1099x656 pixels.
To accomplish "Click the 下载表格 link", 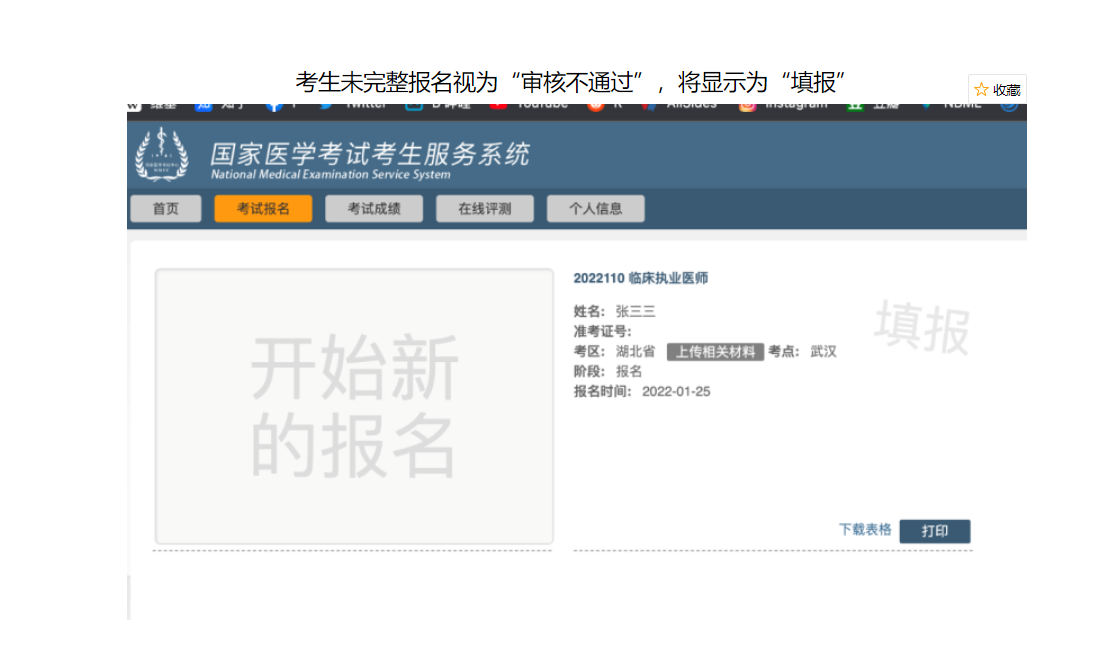I will (x=865, y=530).
